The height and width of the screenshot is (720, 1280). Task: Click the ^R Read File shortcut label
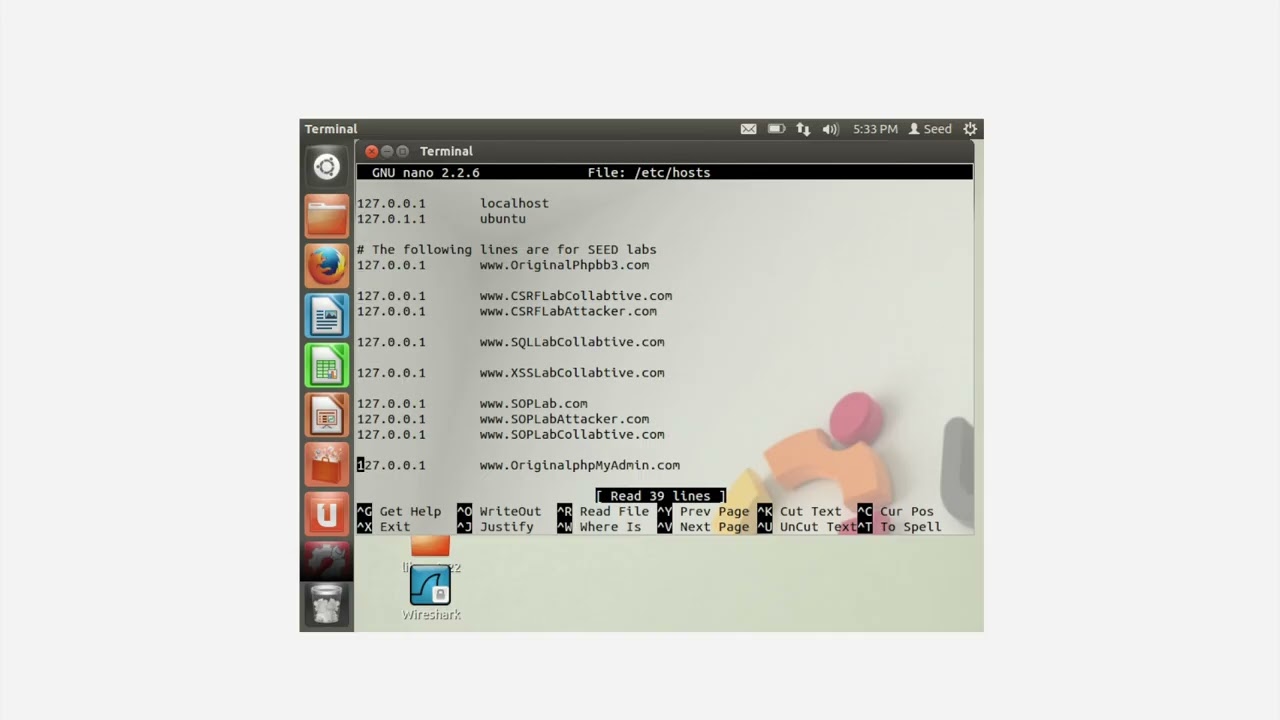(603, 511)
